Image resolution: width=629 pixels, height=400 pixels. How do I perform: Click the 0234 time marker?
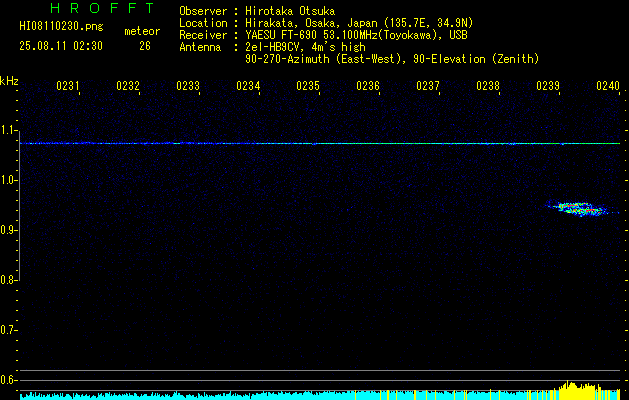point(248,86)
